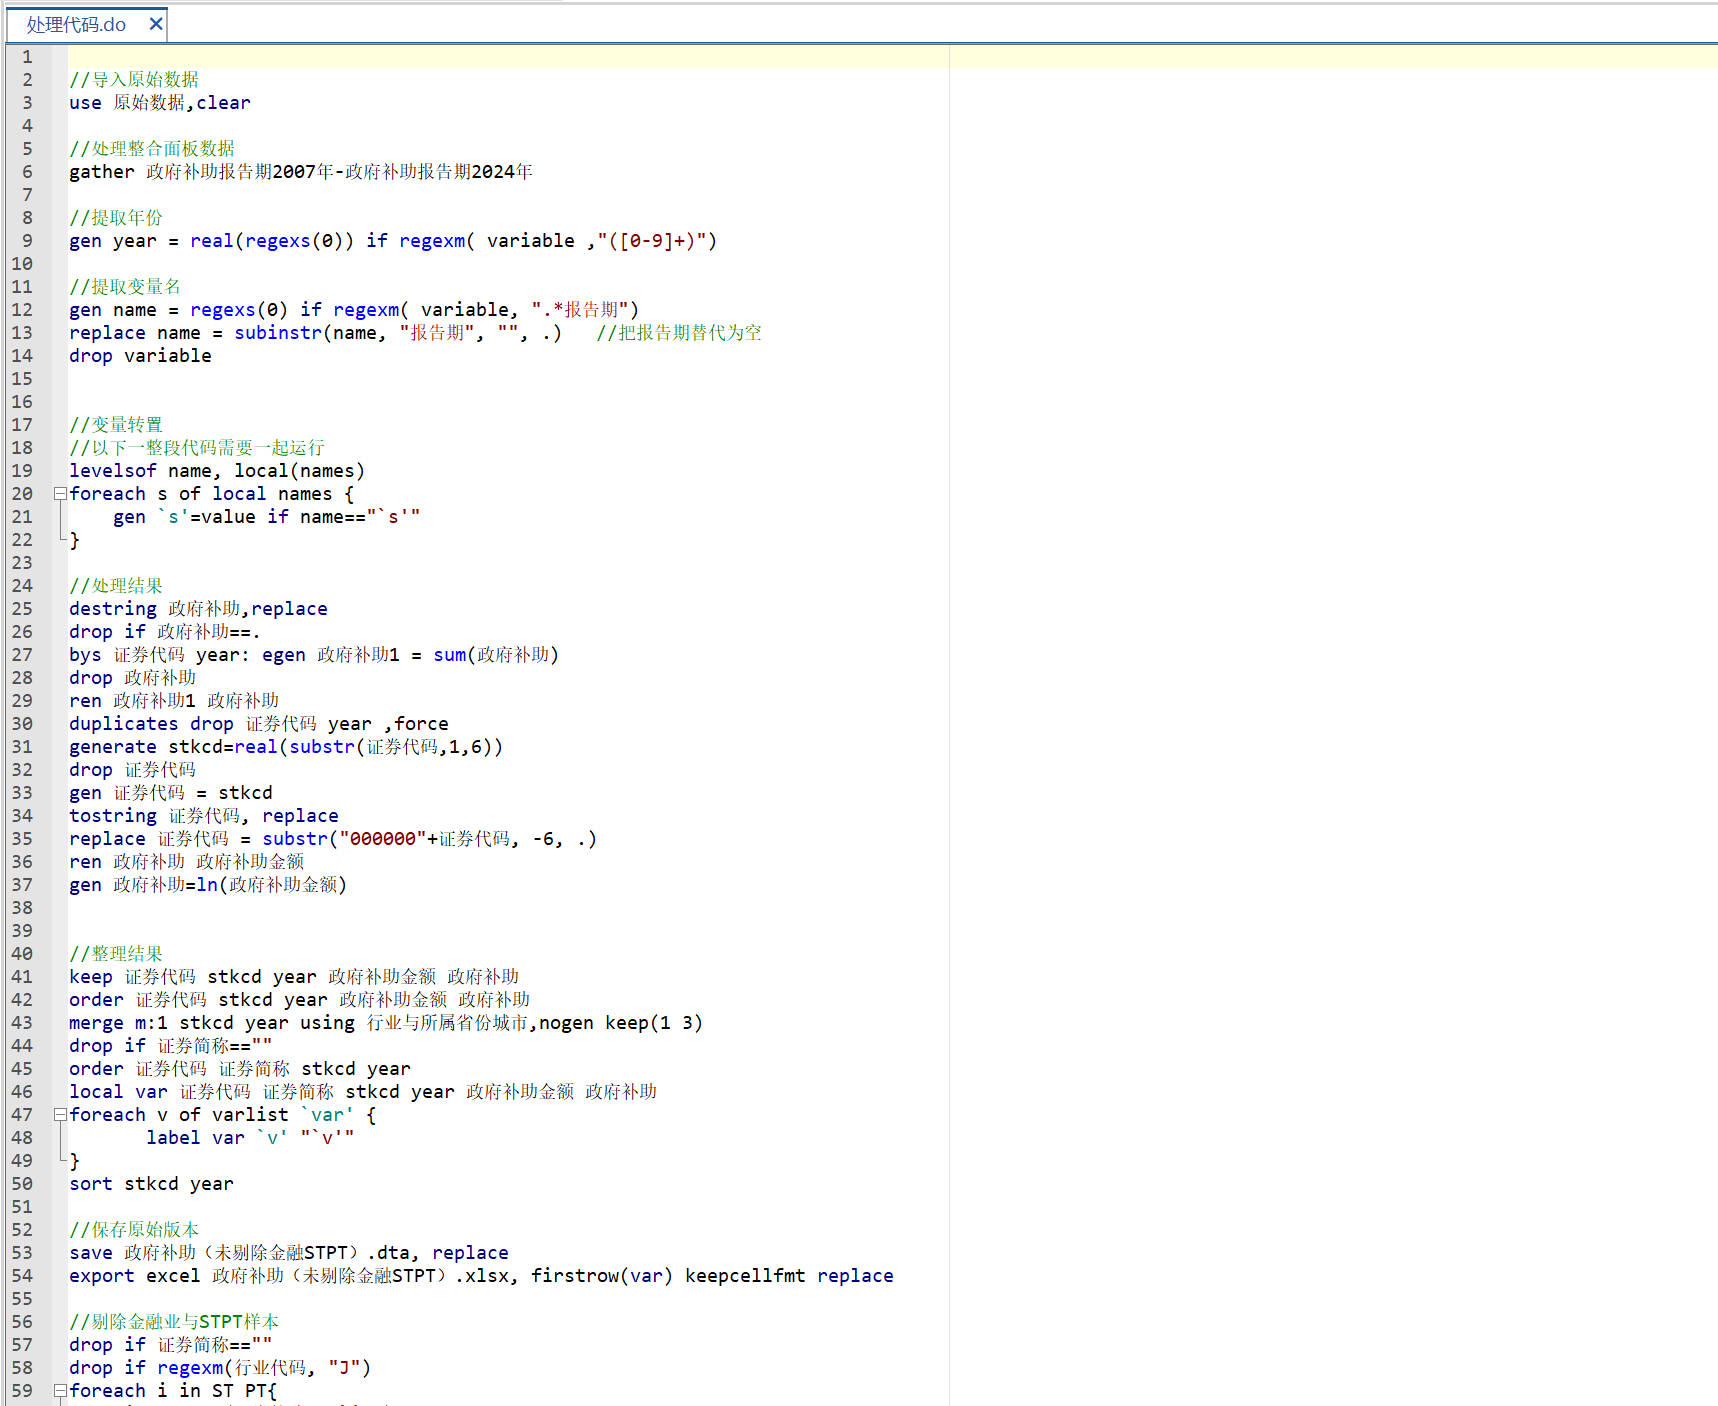Click line number 40 in the gutter

[22, 954]
